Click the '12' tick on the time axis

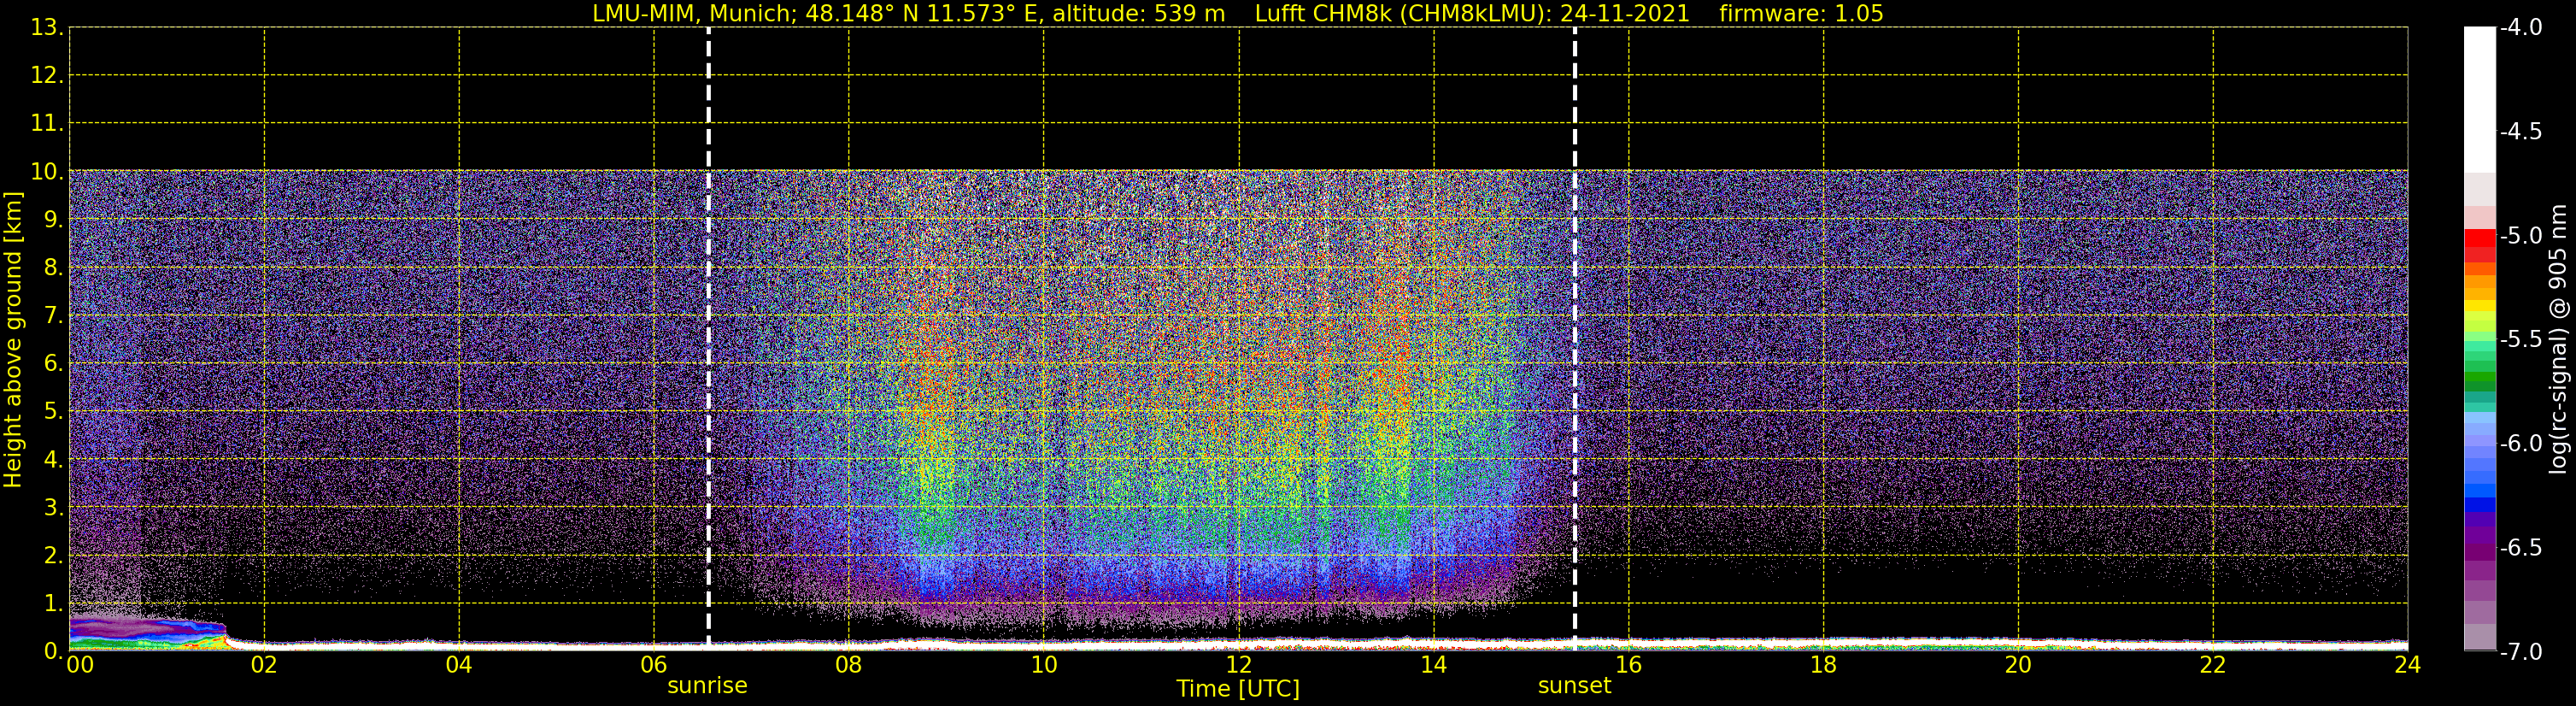coord(1239,665)
